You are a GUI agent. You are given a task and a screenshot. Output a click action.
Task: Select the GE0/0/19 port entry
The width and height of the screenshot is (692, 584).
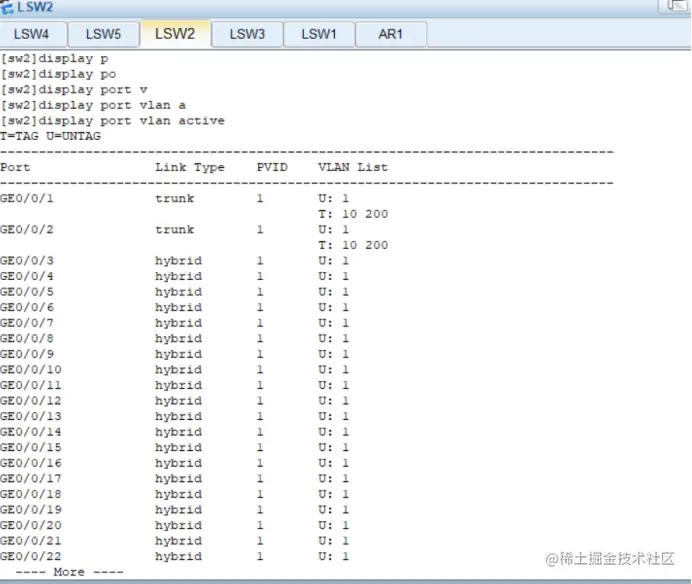(x=31, y=509)
